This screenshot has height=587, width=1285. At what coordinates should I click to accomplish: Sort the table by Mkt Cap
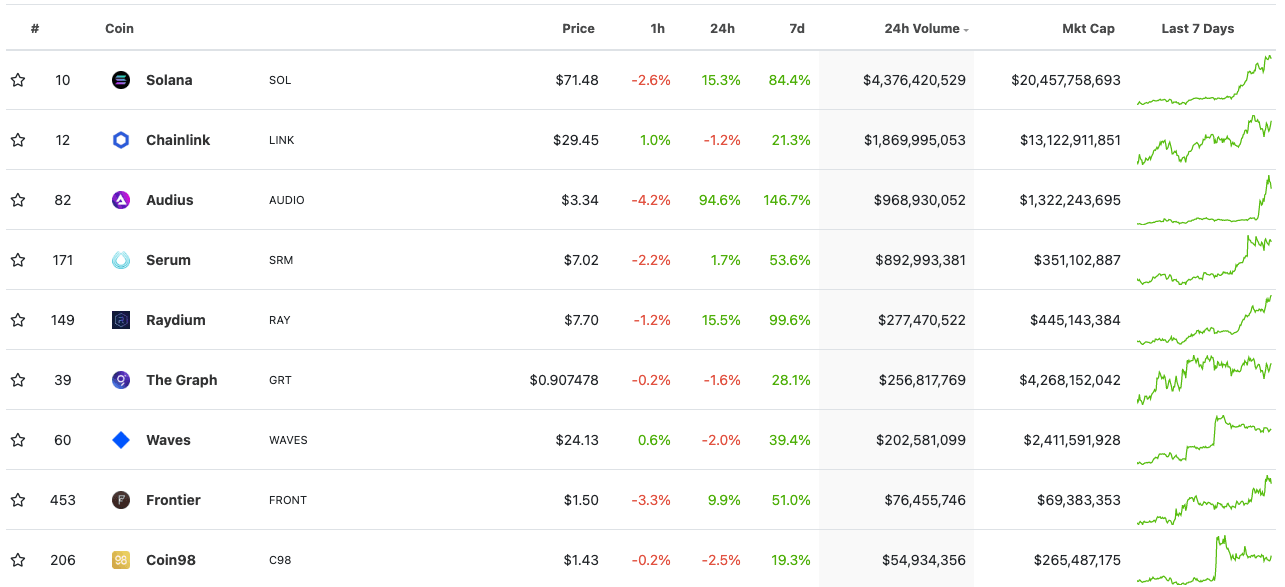pos(1088,29)
